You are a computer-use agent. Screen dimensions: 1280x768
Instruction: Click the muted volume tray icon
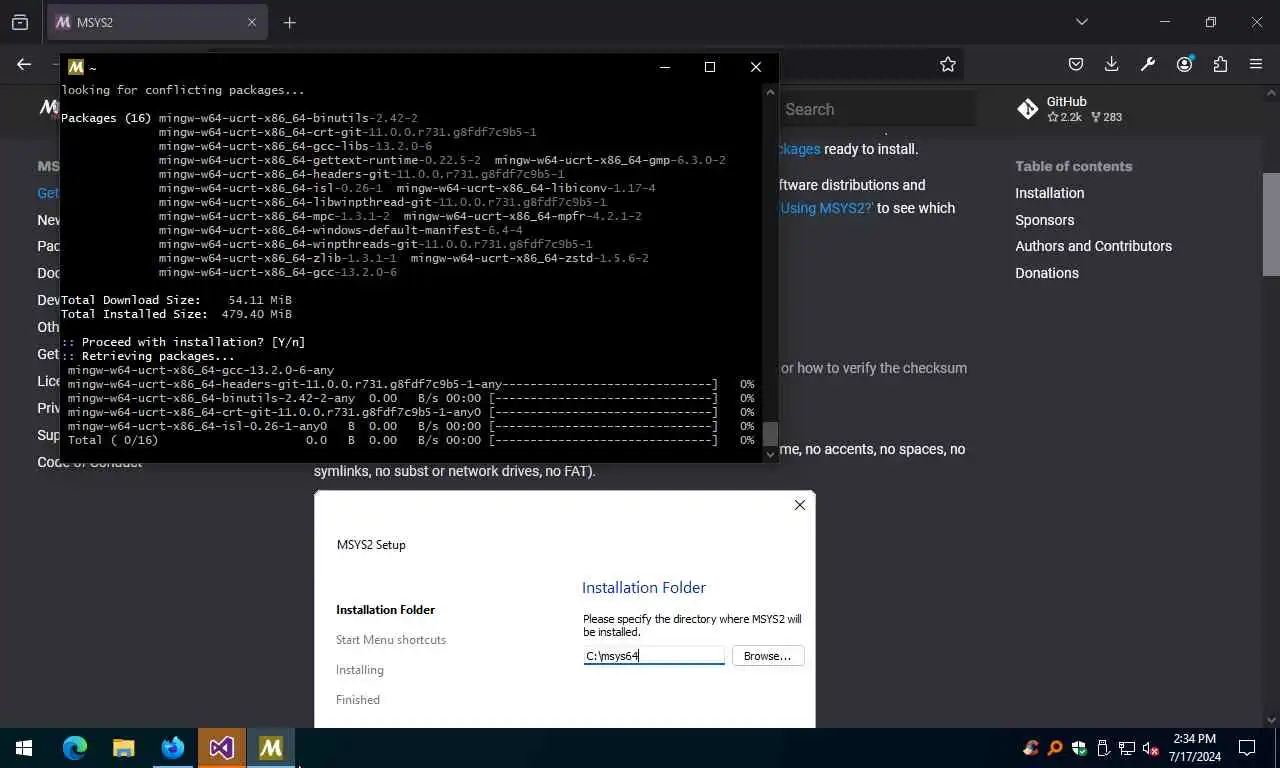[x=1151, y=748]
